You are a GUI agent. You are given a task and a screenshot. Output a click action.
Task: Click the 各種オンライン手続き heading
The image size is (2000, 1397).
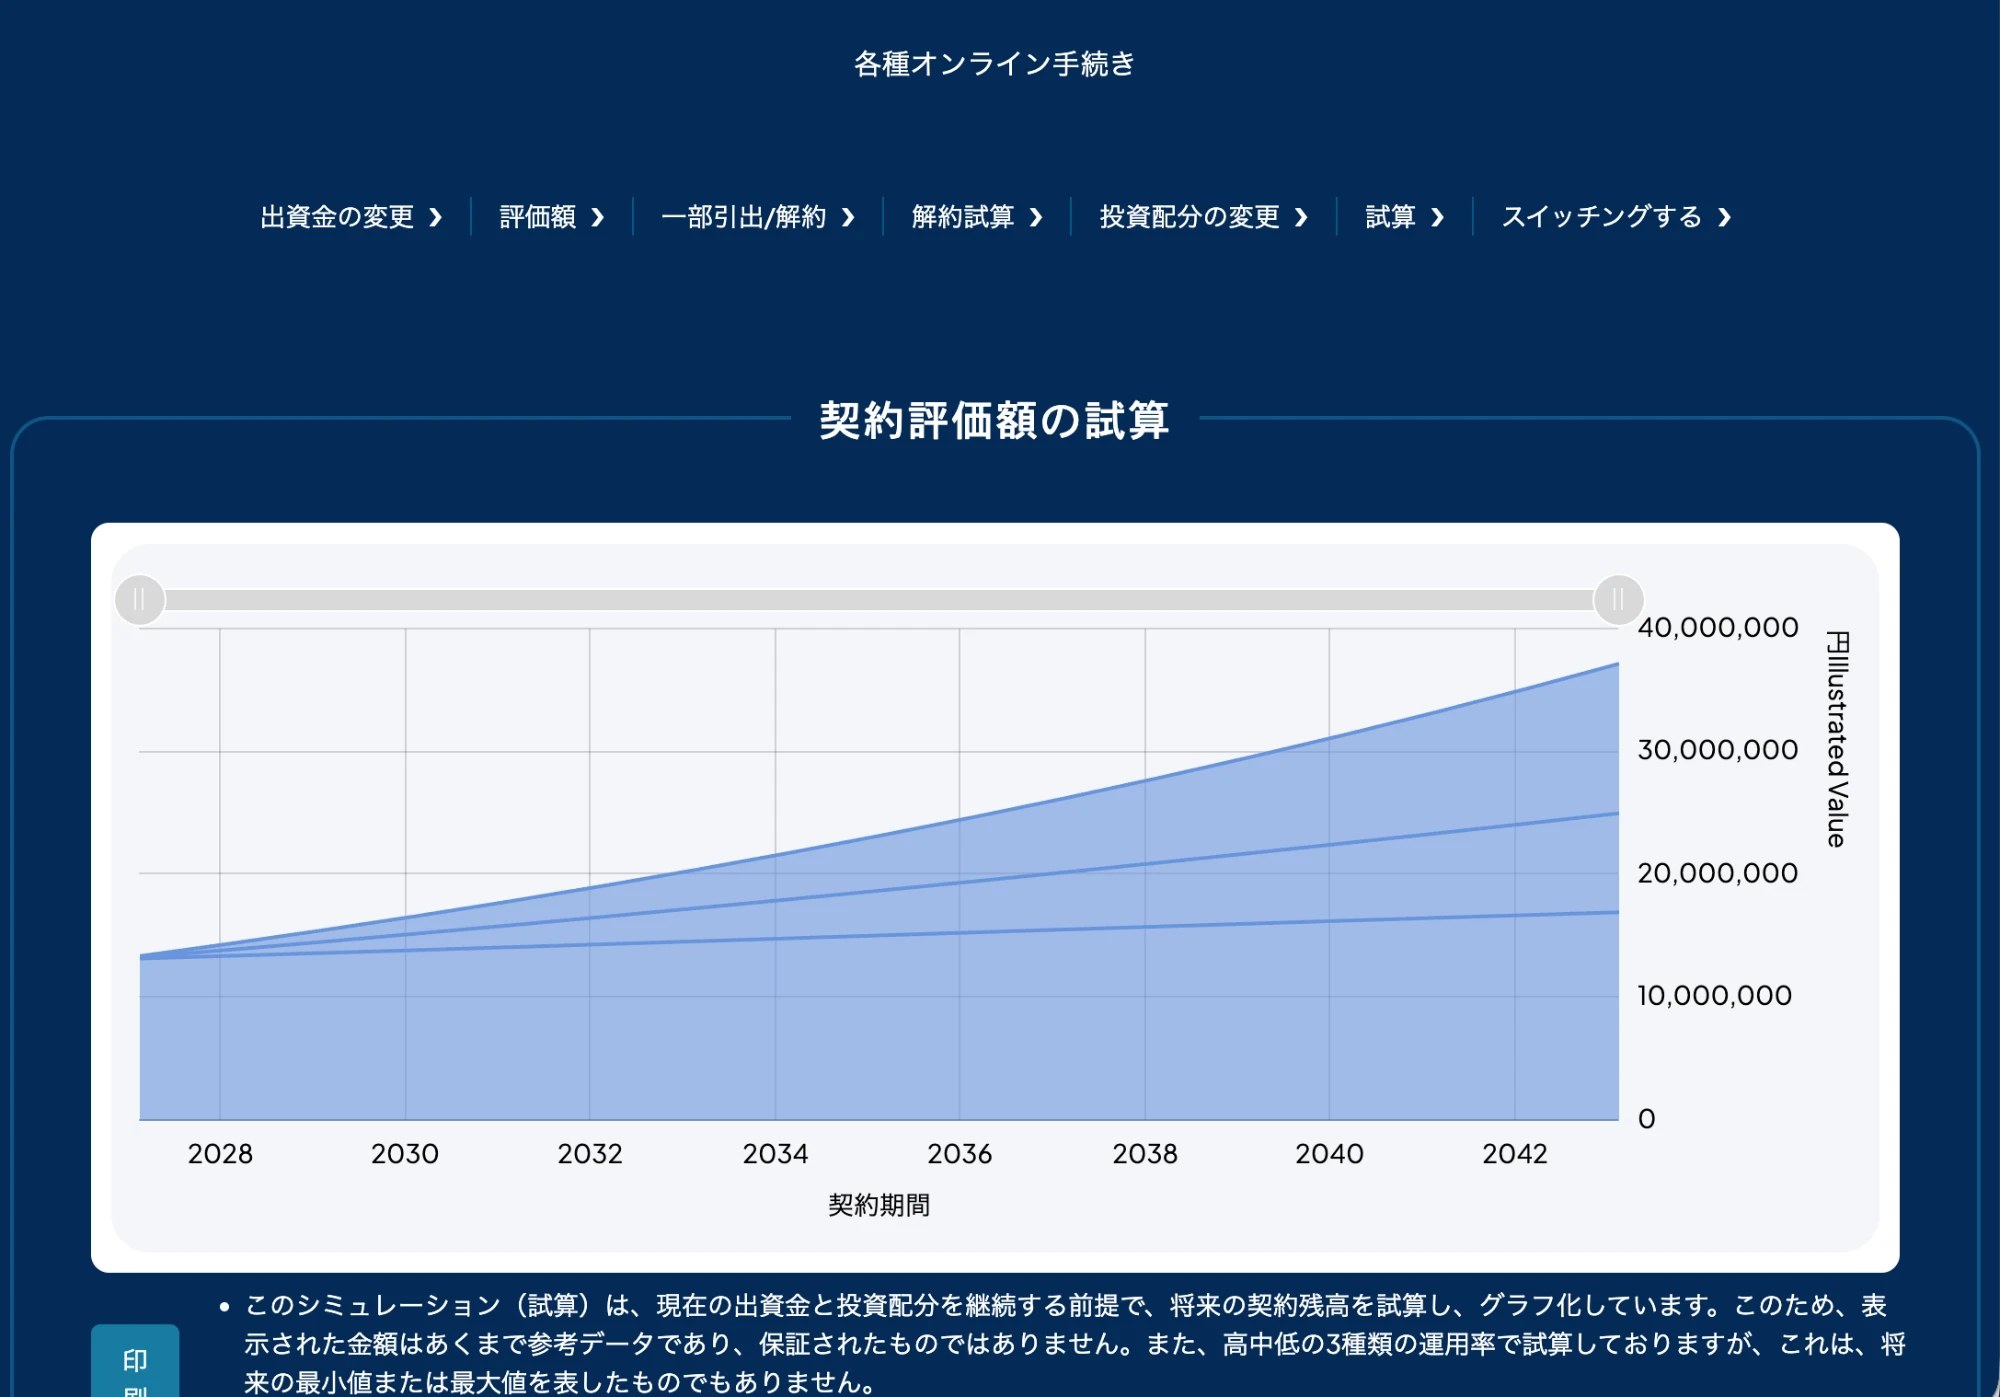tap(995, 64)
